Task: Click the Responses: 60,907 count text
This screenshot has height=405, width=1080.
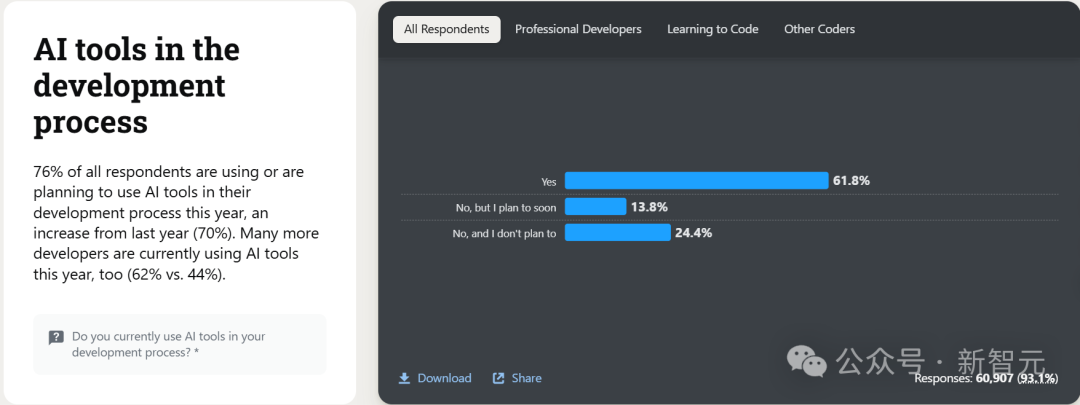Action: tap(986, 378)
